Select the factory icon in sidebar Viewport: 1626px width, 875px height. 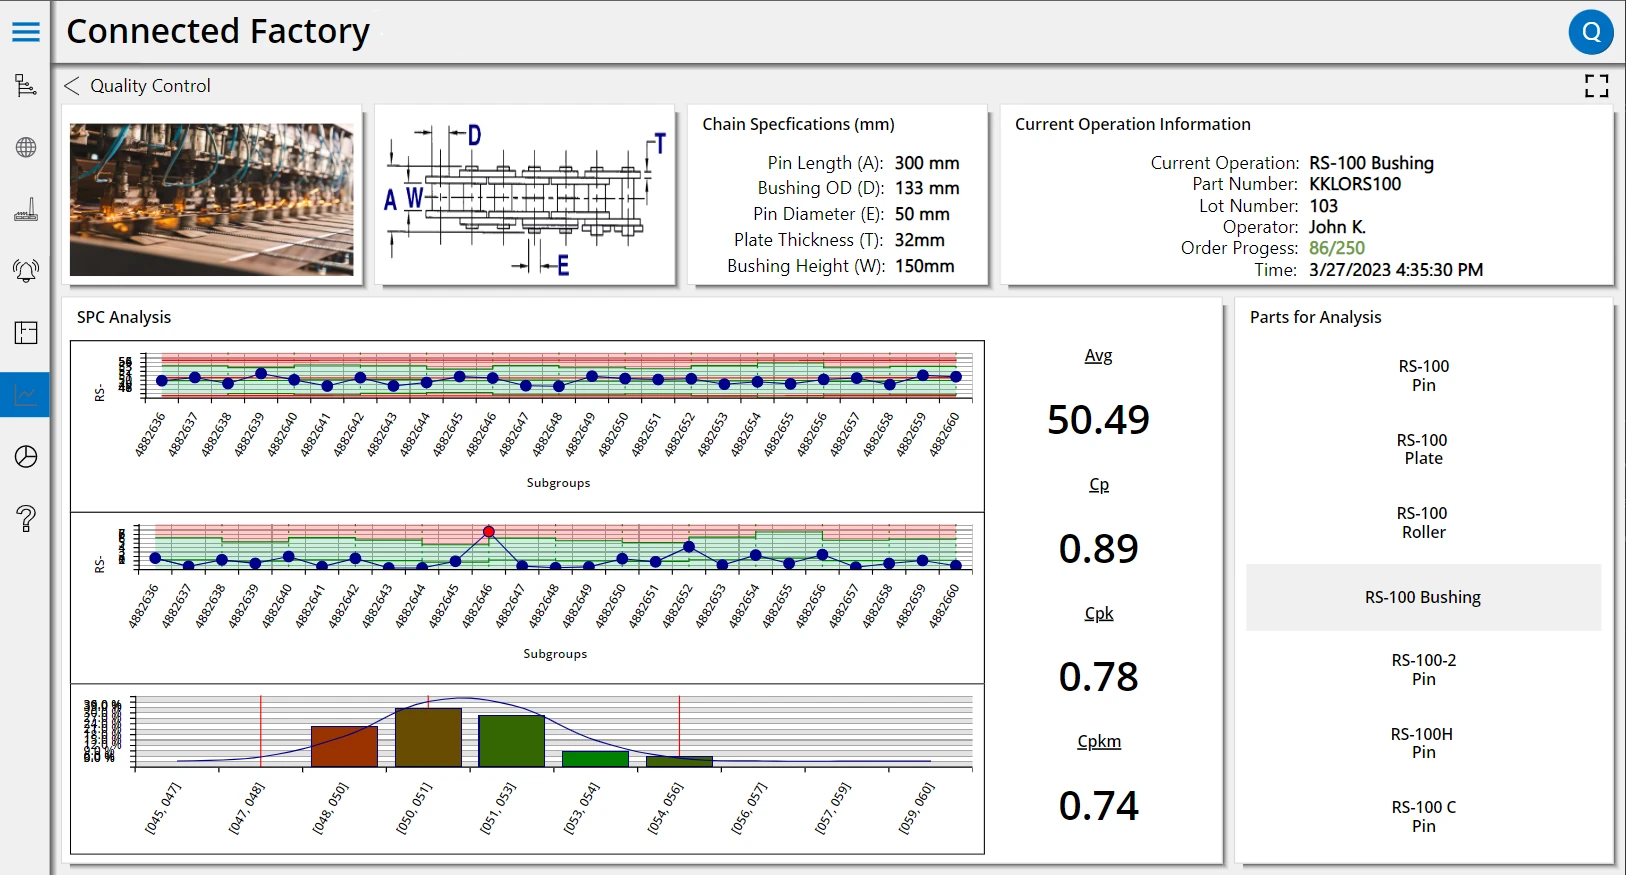pos(26,210)
